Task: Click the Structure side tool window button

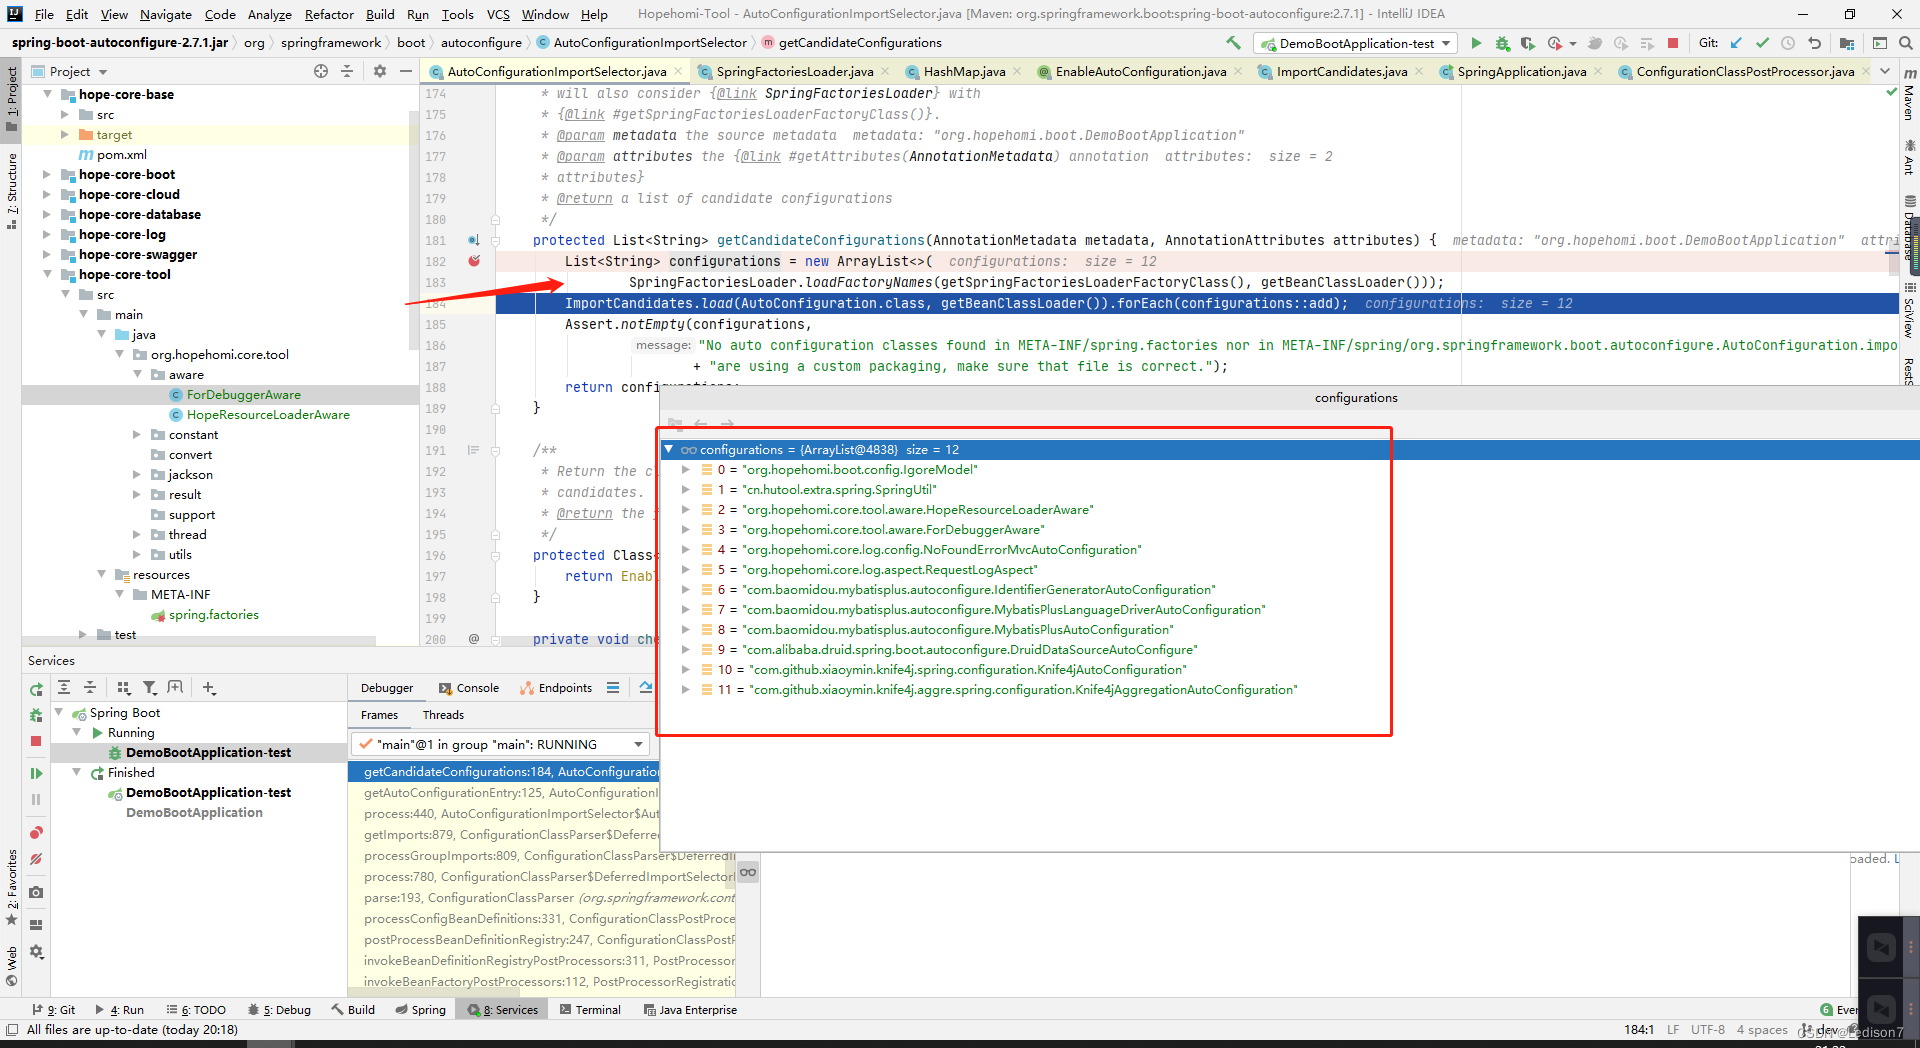Action: point(11,190)
